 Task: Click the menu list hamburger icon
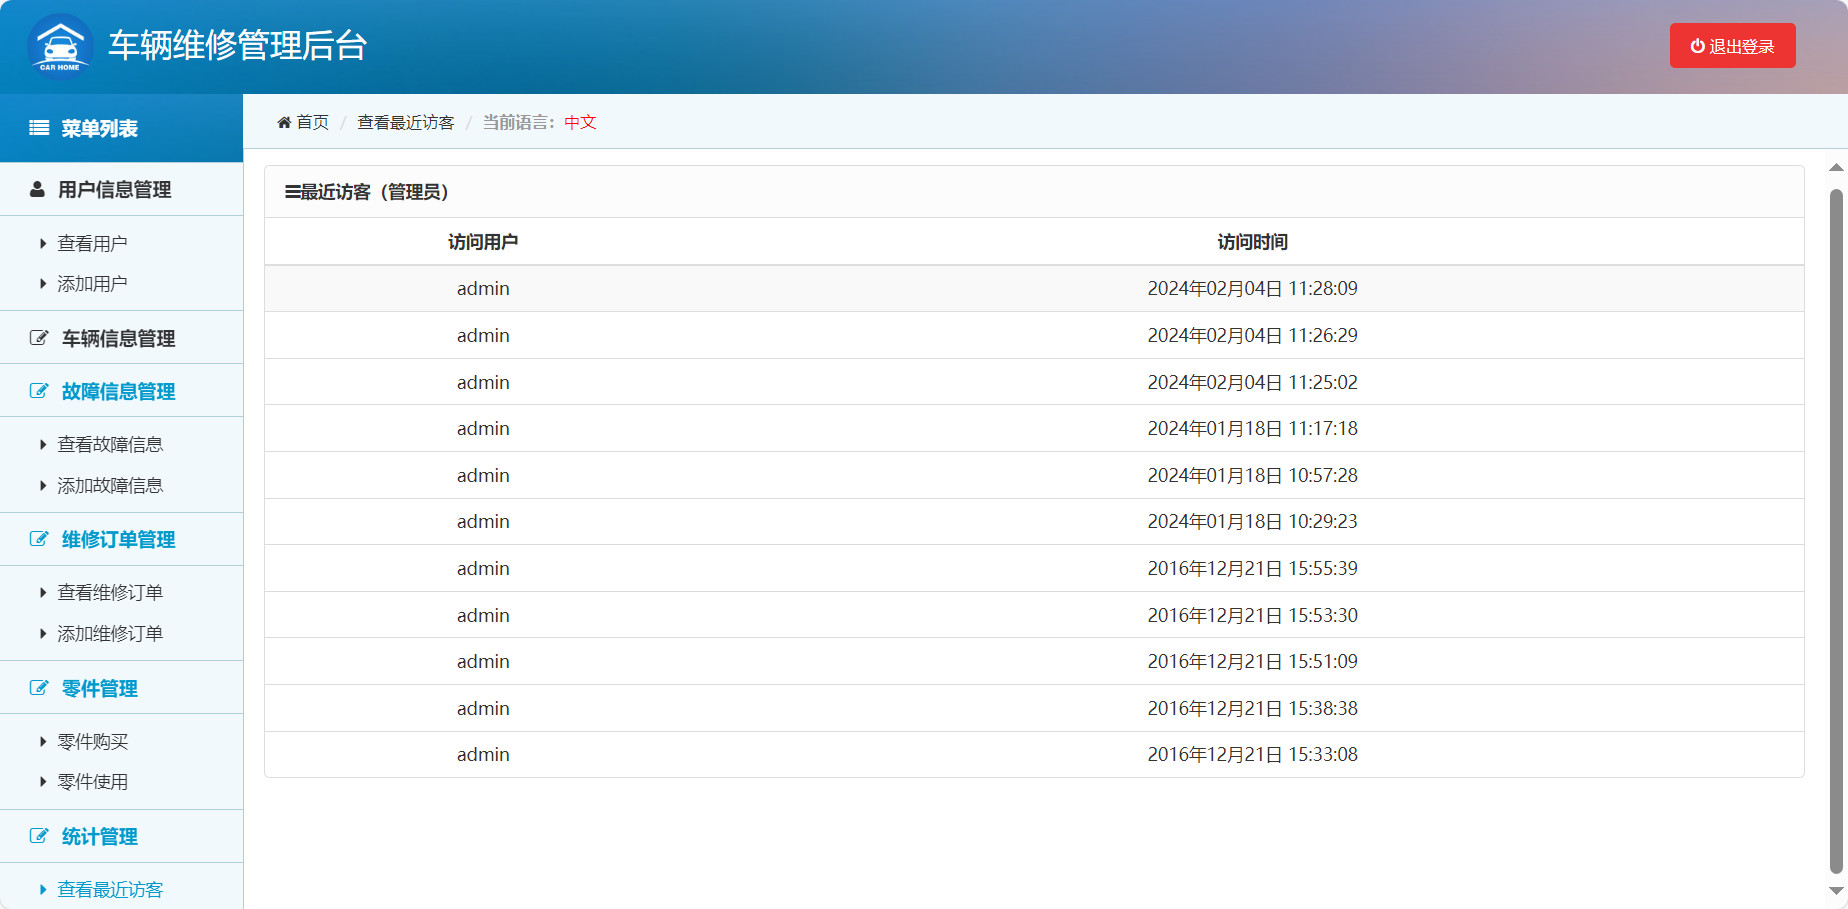[x=39, y=128]
